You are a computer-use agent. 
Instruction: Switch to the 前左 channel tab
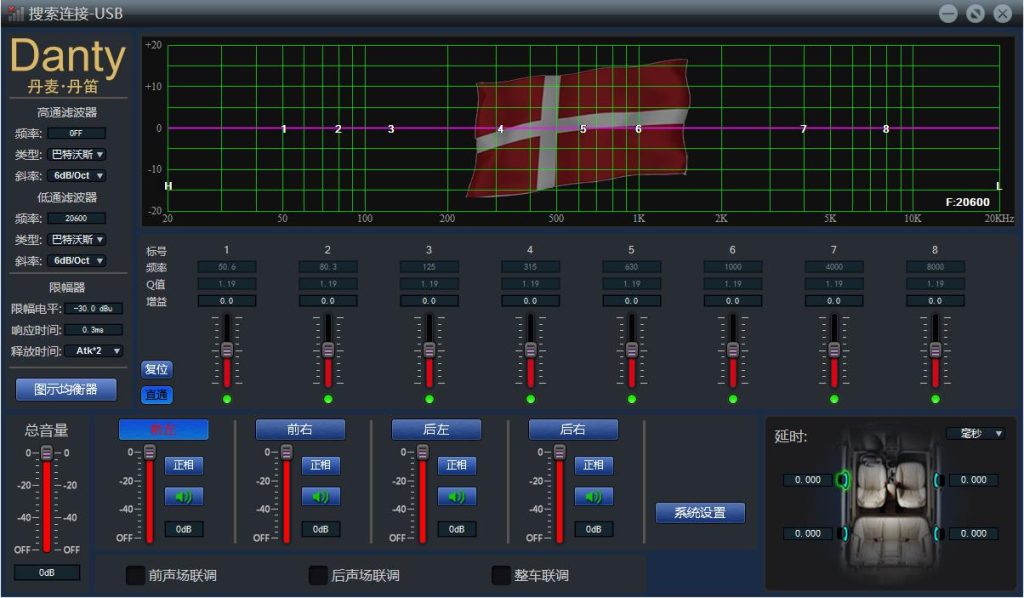pyautogui.click(x=163, y=430)
